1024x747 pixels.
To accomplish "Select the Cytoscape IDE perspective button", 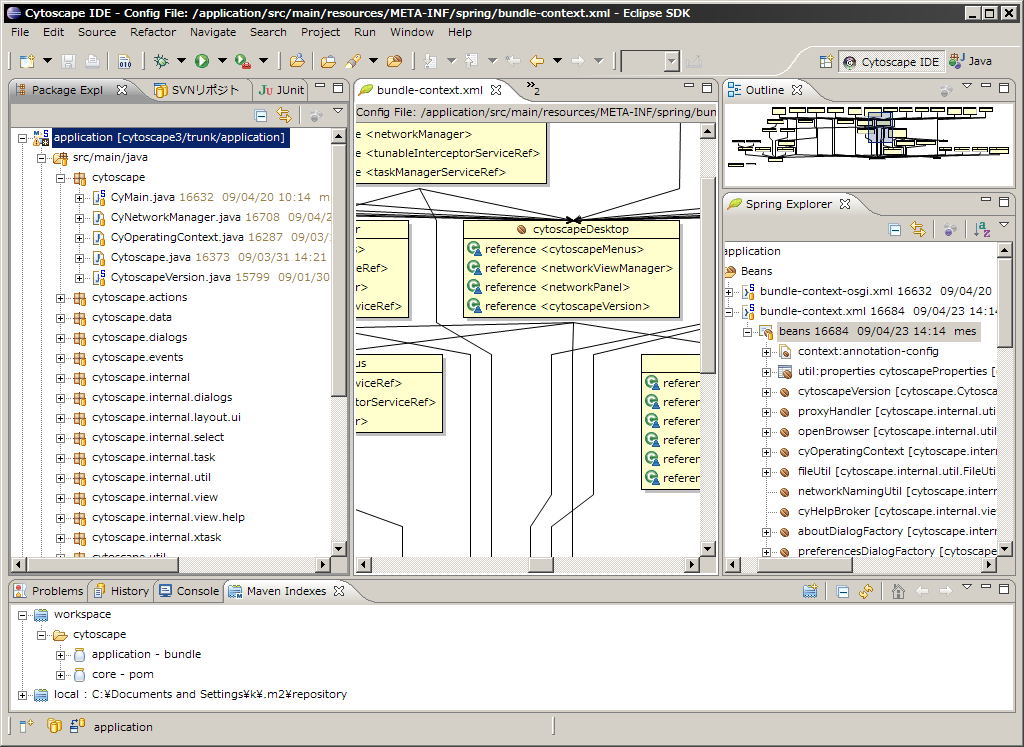I will tap(892, 61).
